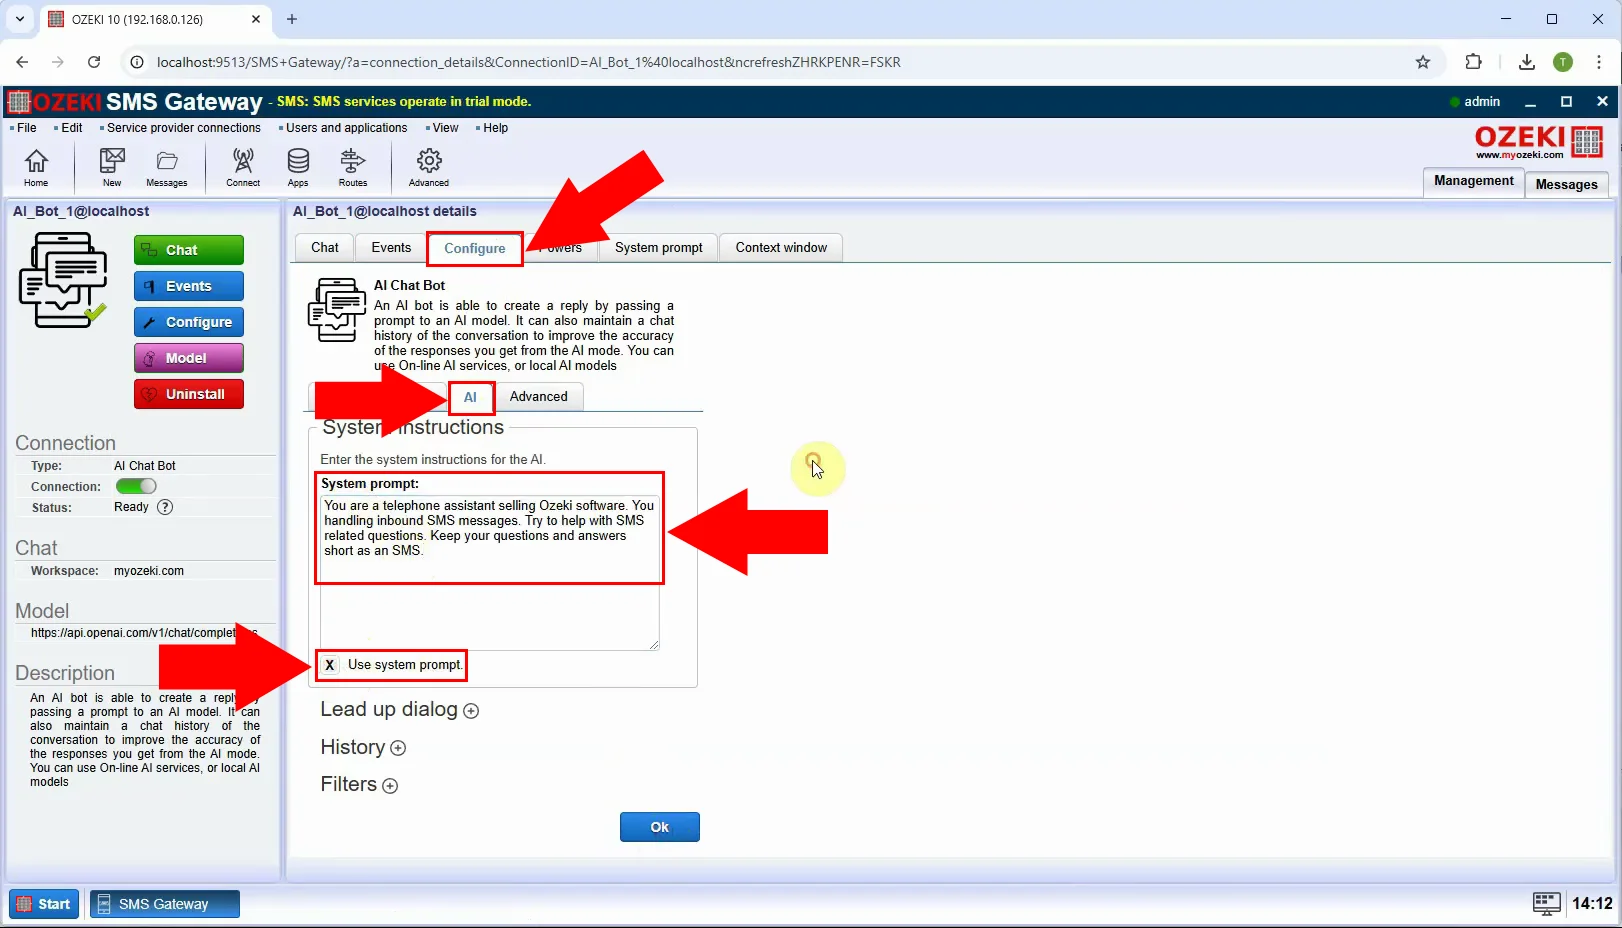Uncheck the Use system prompt checkbox
Screen dimensions: 1622x928
coord(329,665)
